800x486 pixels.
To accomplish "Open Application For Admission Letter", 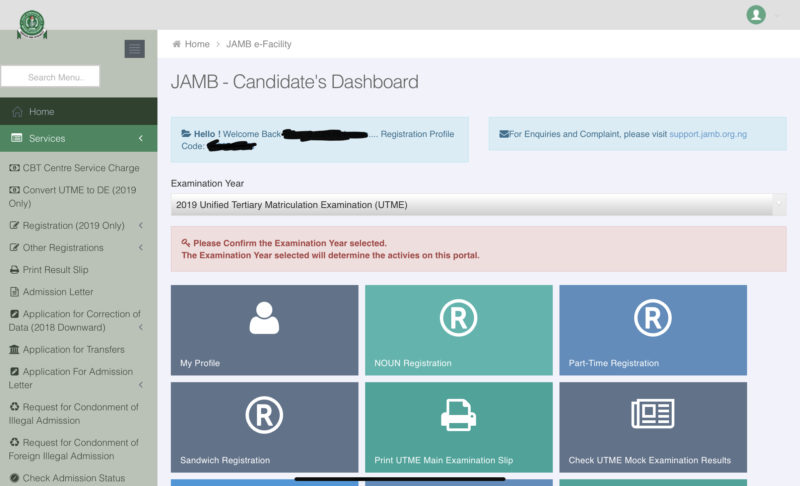I will pyautogui.click(x=71, y=378).
